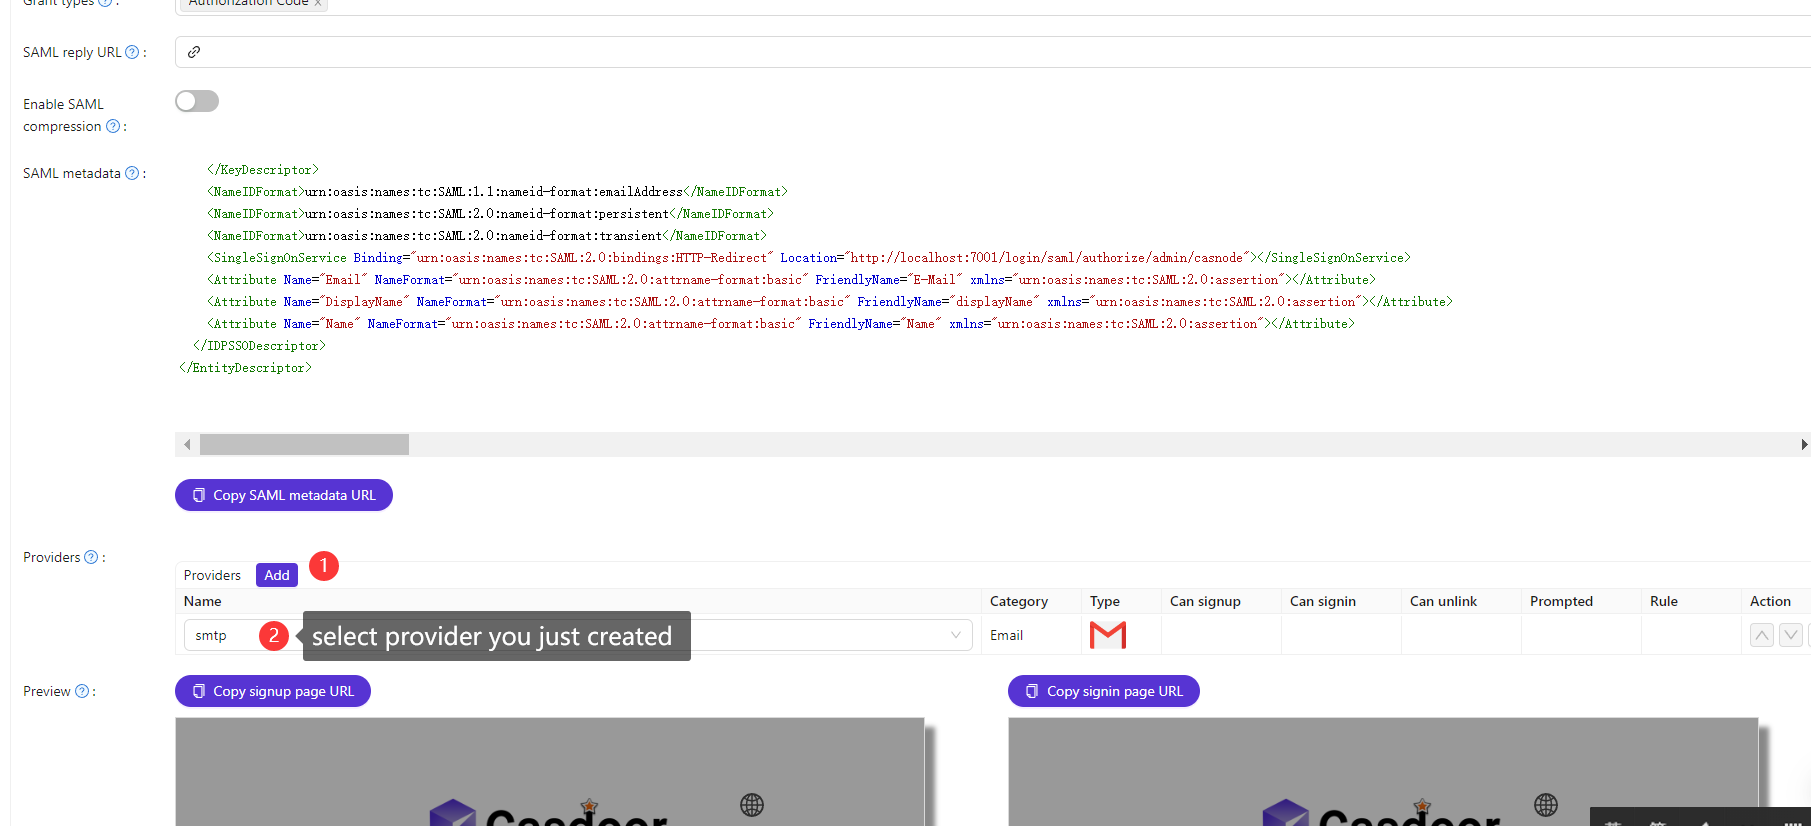Click the Preview help icon
1811x826 pixels.
tap(82, 691)
